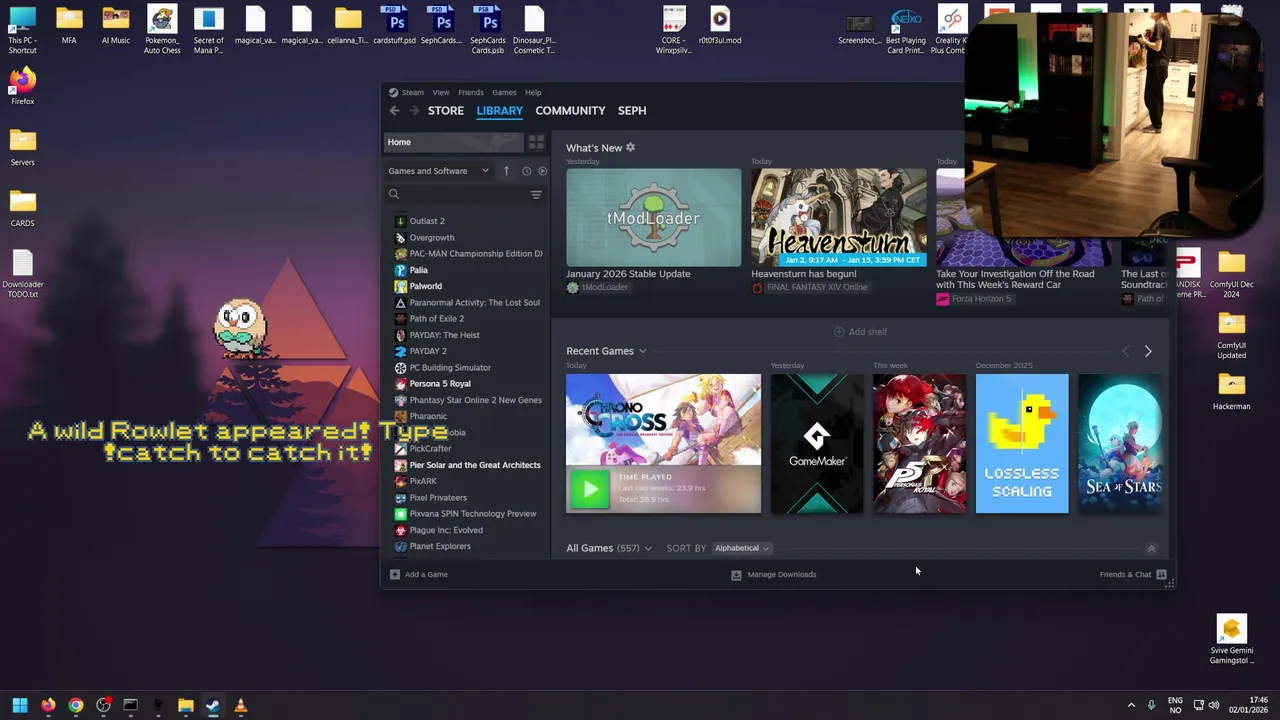Viewport: 1280px width, 720px height.
Task: Switch to grid collections view icon
Action: pyautogui.click(x=536, y=142)
